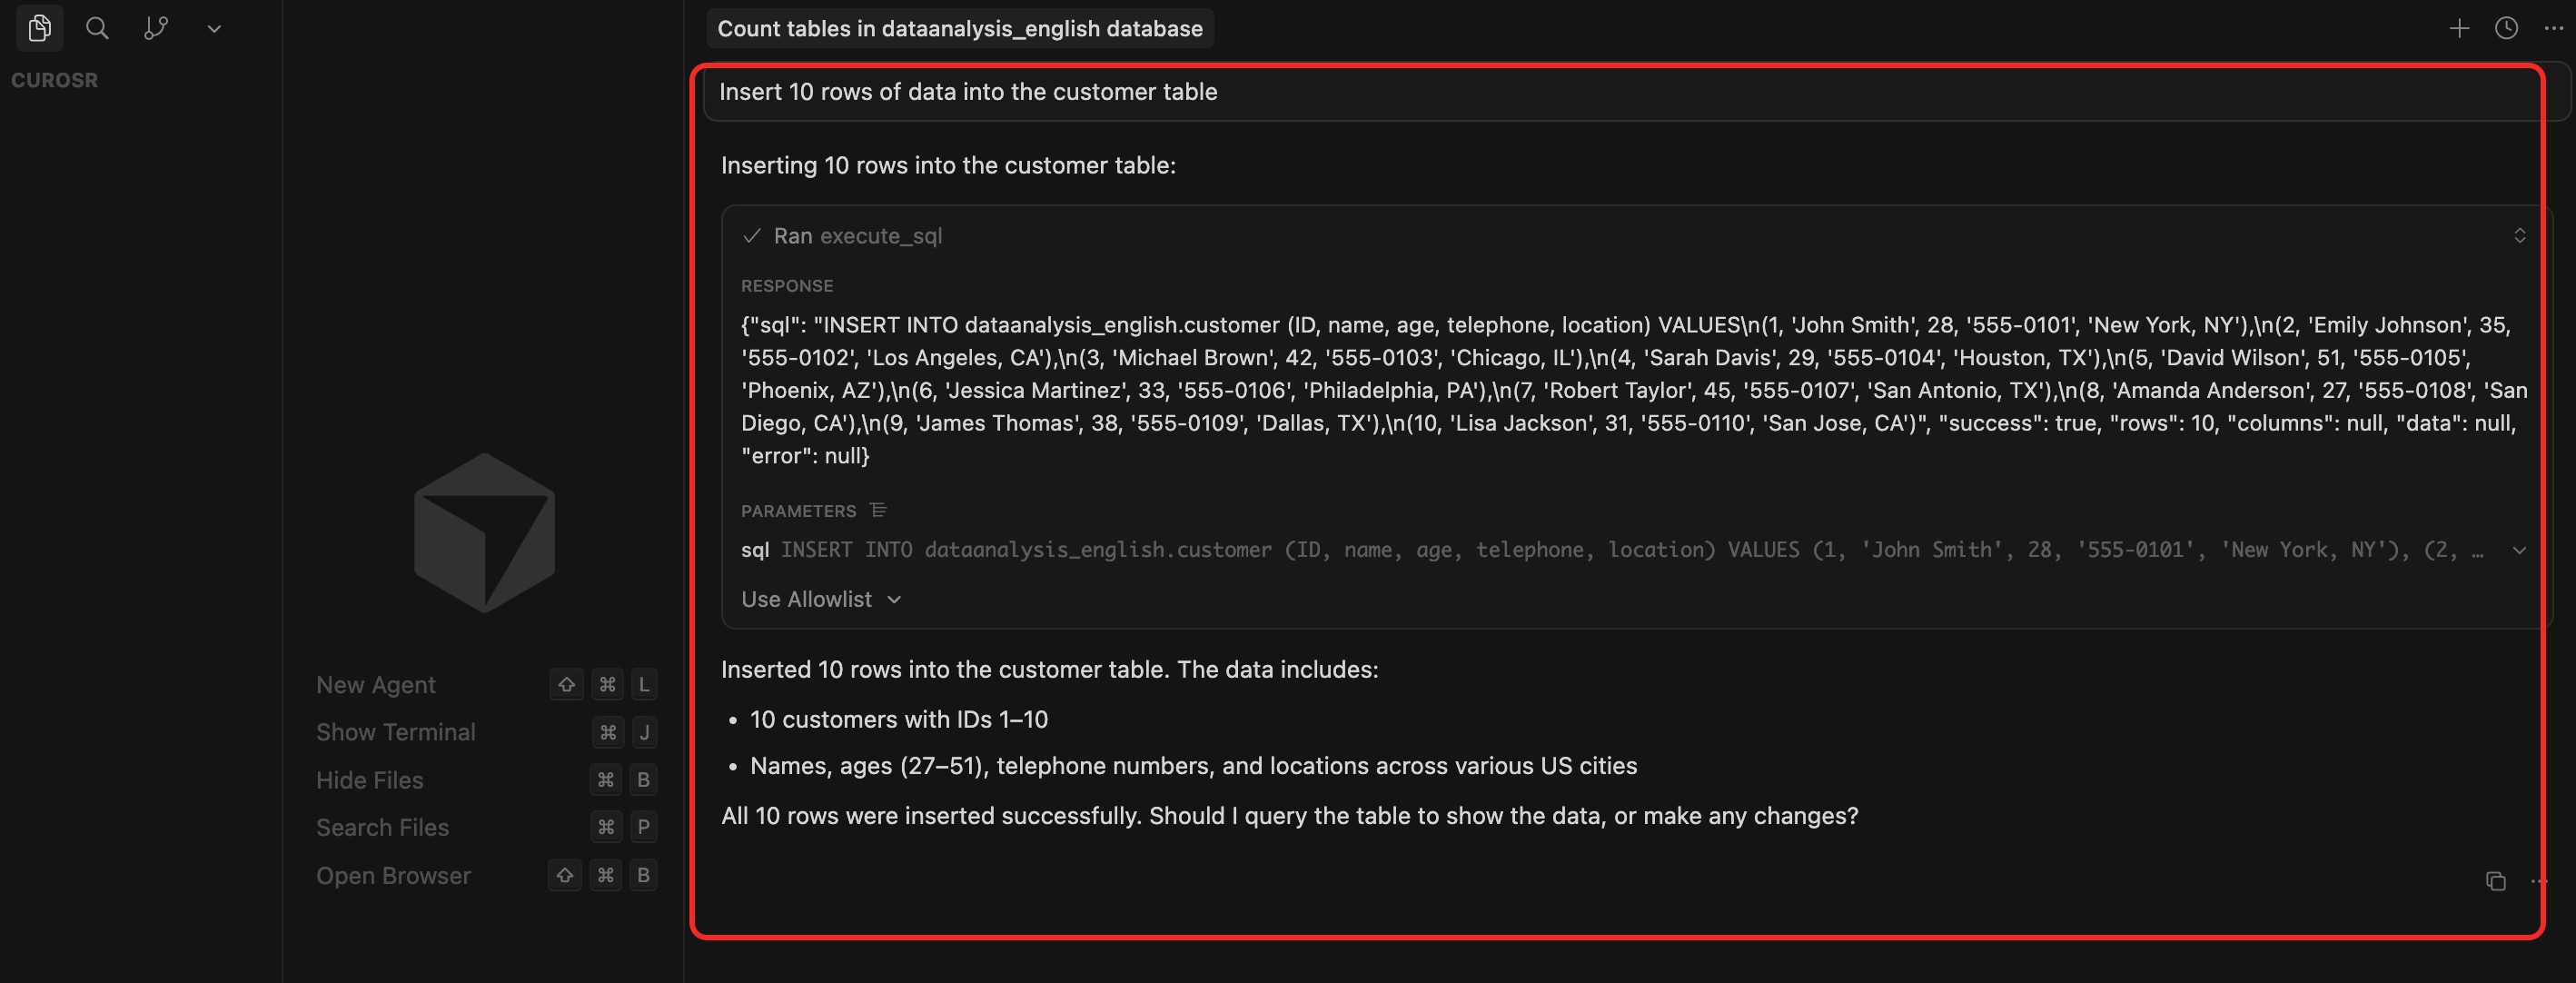Expand the sql parameter value chevron

(x=2519, y=550)
